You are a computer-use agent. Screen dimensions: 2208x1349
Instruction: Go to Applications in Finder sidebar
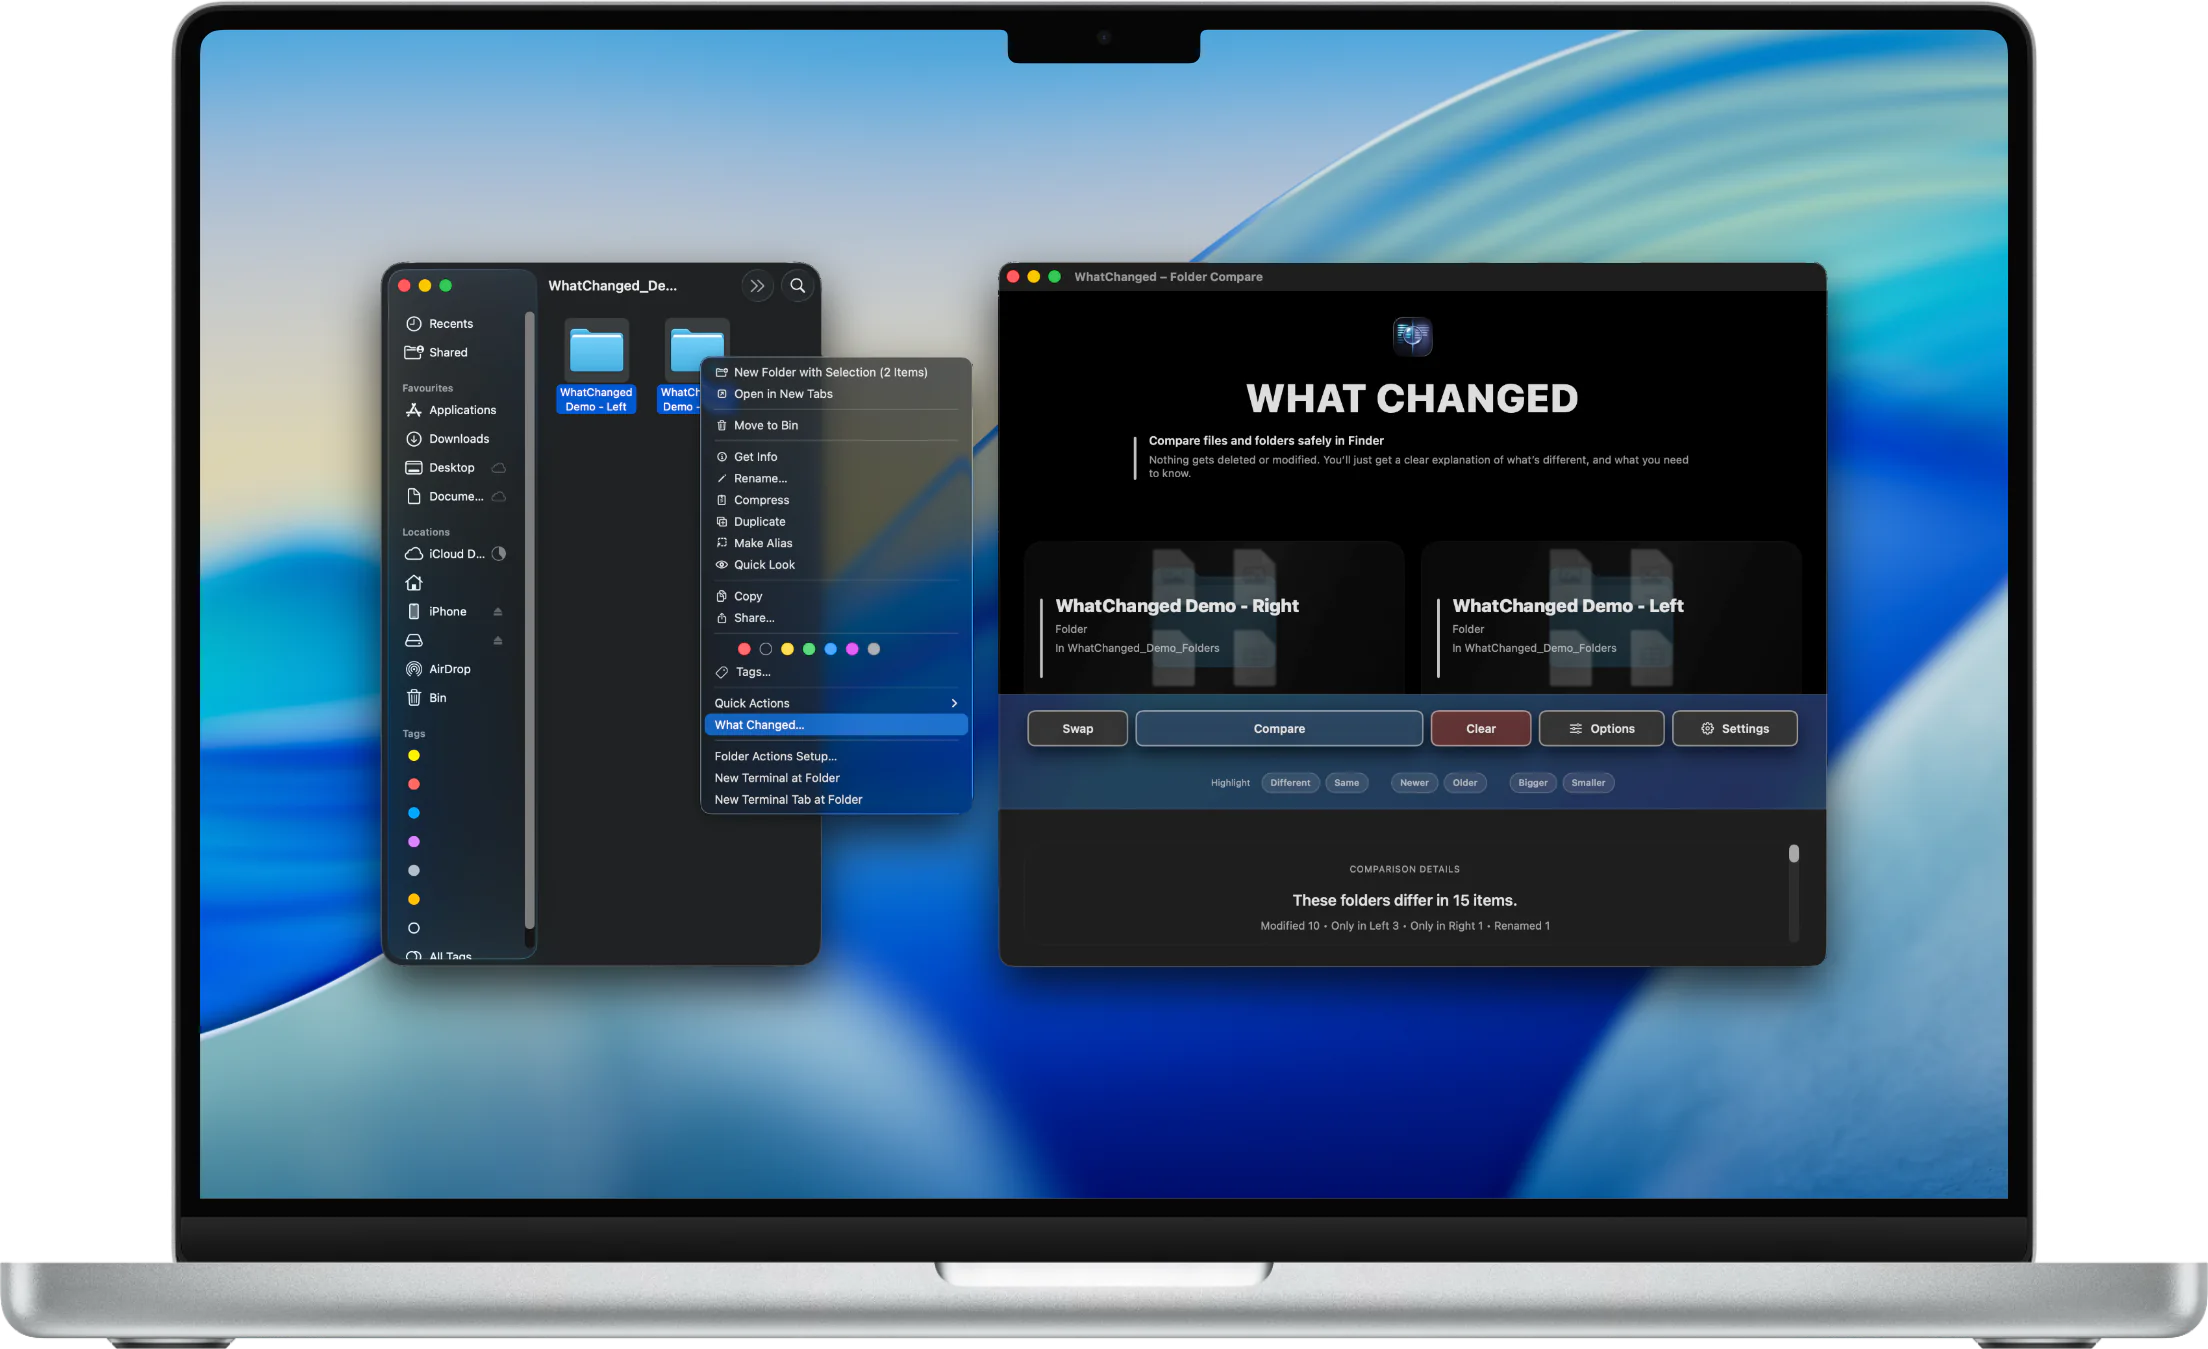tap(451, 410)
